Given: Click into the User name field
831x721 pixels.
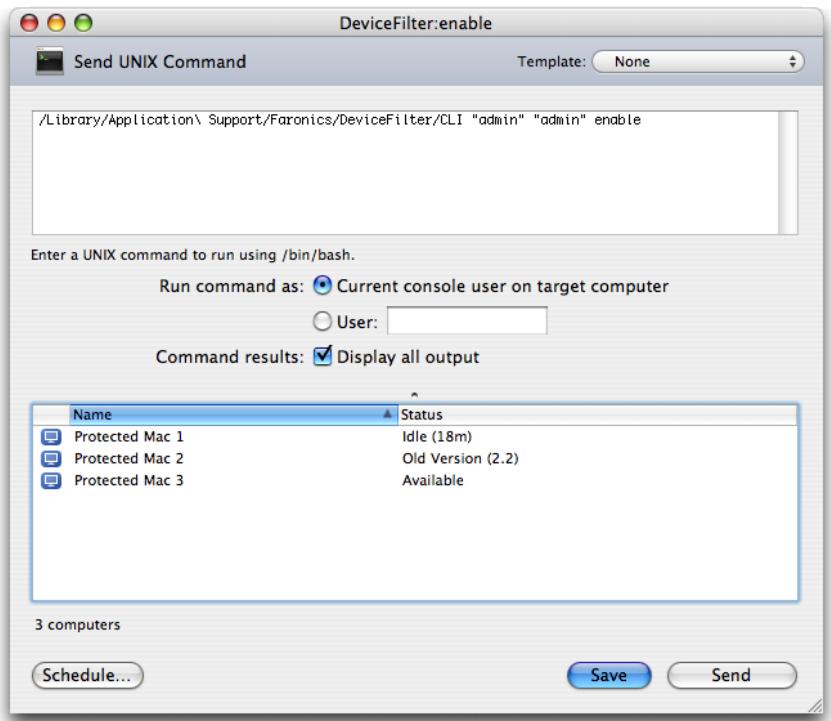Looking at the screenshot, I should (467, 321).
